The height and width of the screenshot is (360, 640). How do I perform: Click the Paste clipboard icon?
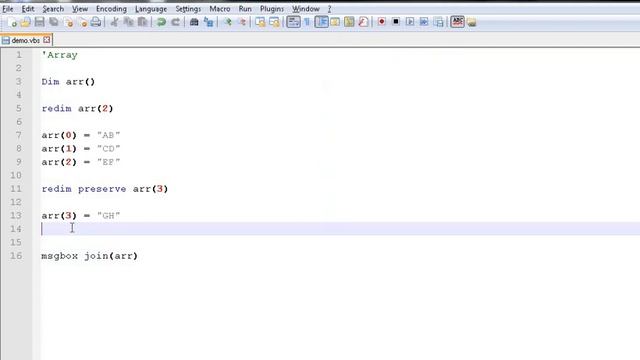click(x=142, y=22)
